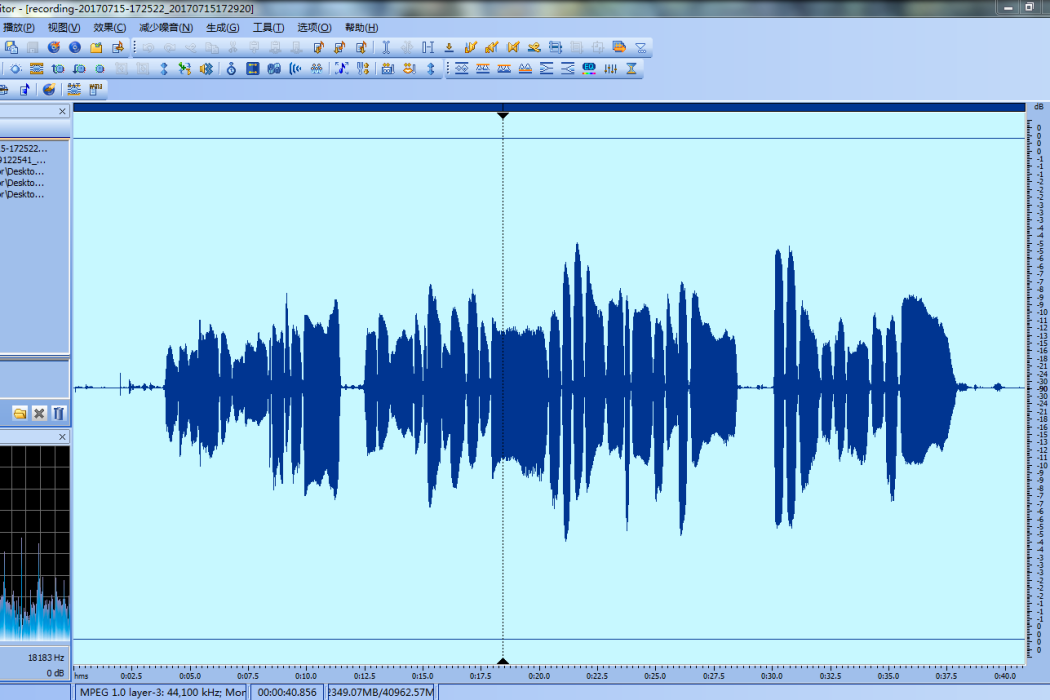Image resolution: width=1050 pixels, height=700 pixels.
Task: Click the green and orange swap arrows icon
Action: coord(185,68)
